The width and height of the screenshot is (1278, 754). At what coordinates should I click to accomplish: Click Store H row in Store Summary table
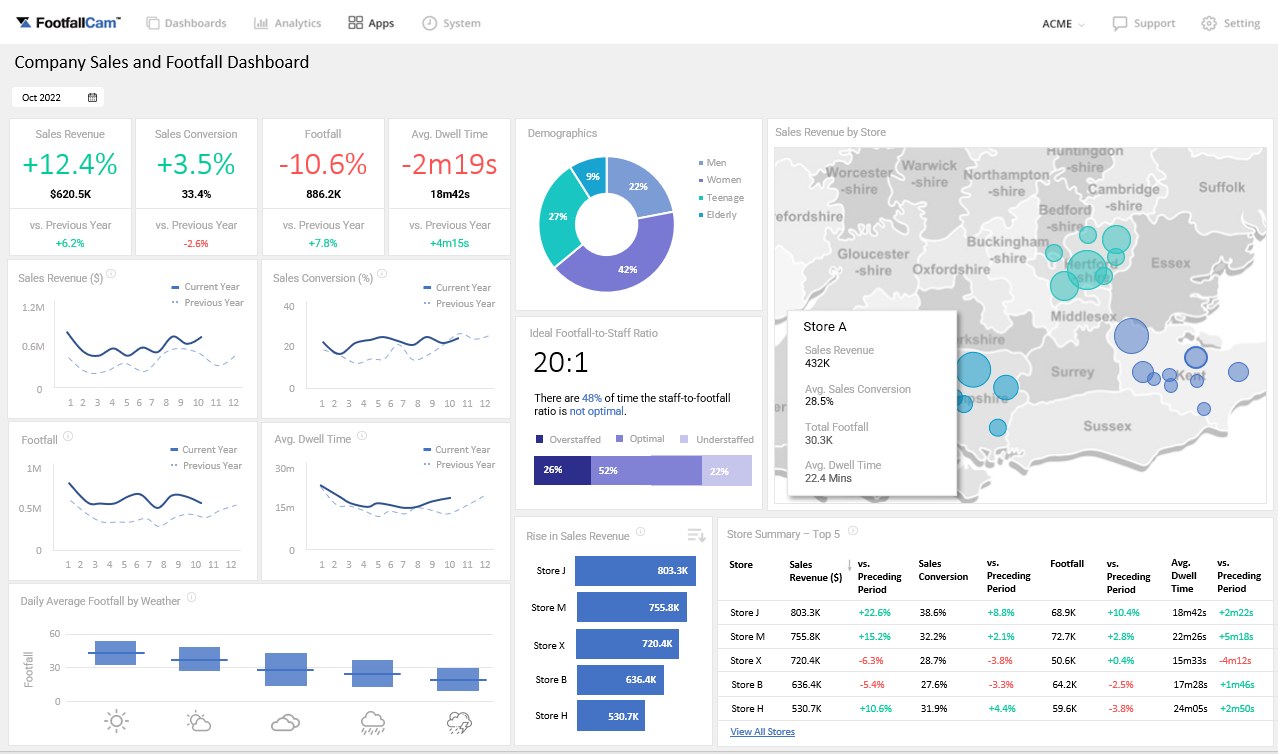click(996, 708)
